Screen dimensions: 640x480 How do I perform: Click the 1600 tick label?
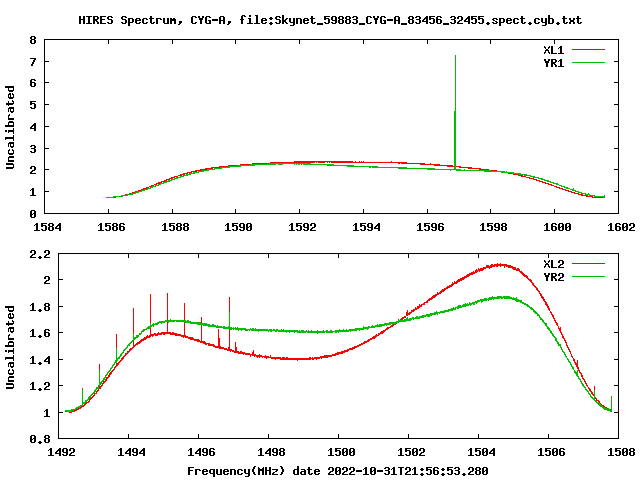point(557,227)
